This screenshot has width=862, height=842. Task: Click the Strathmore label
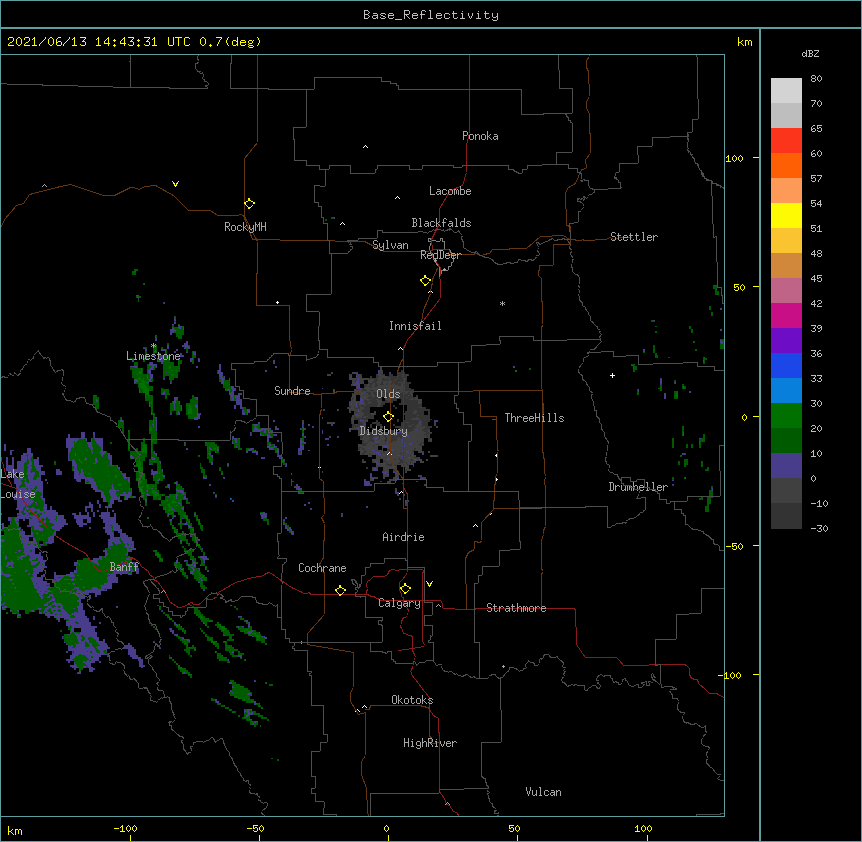click(516, 608)
